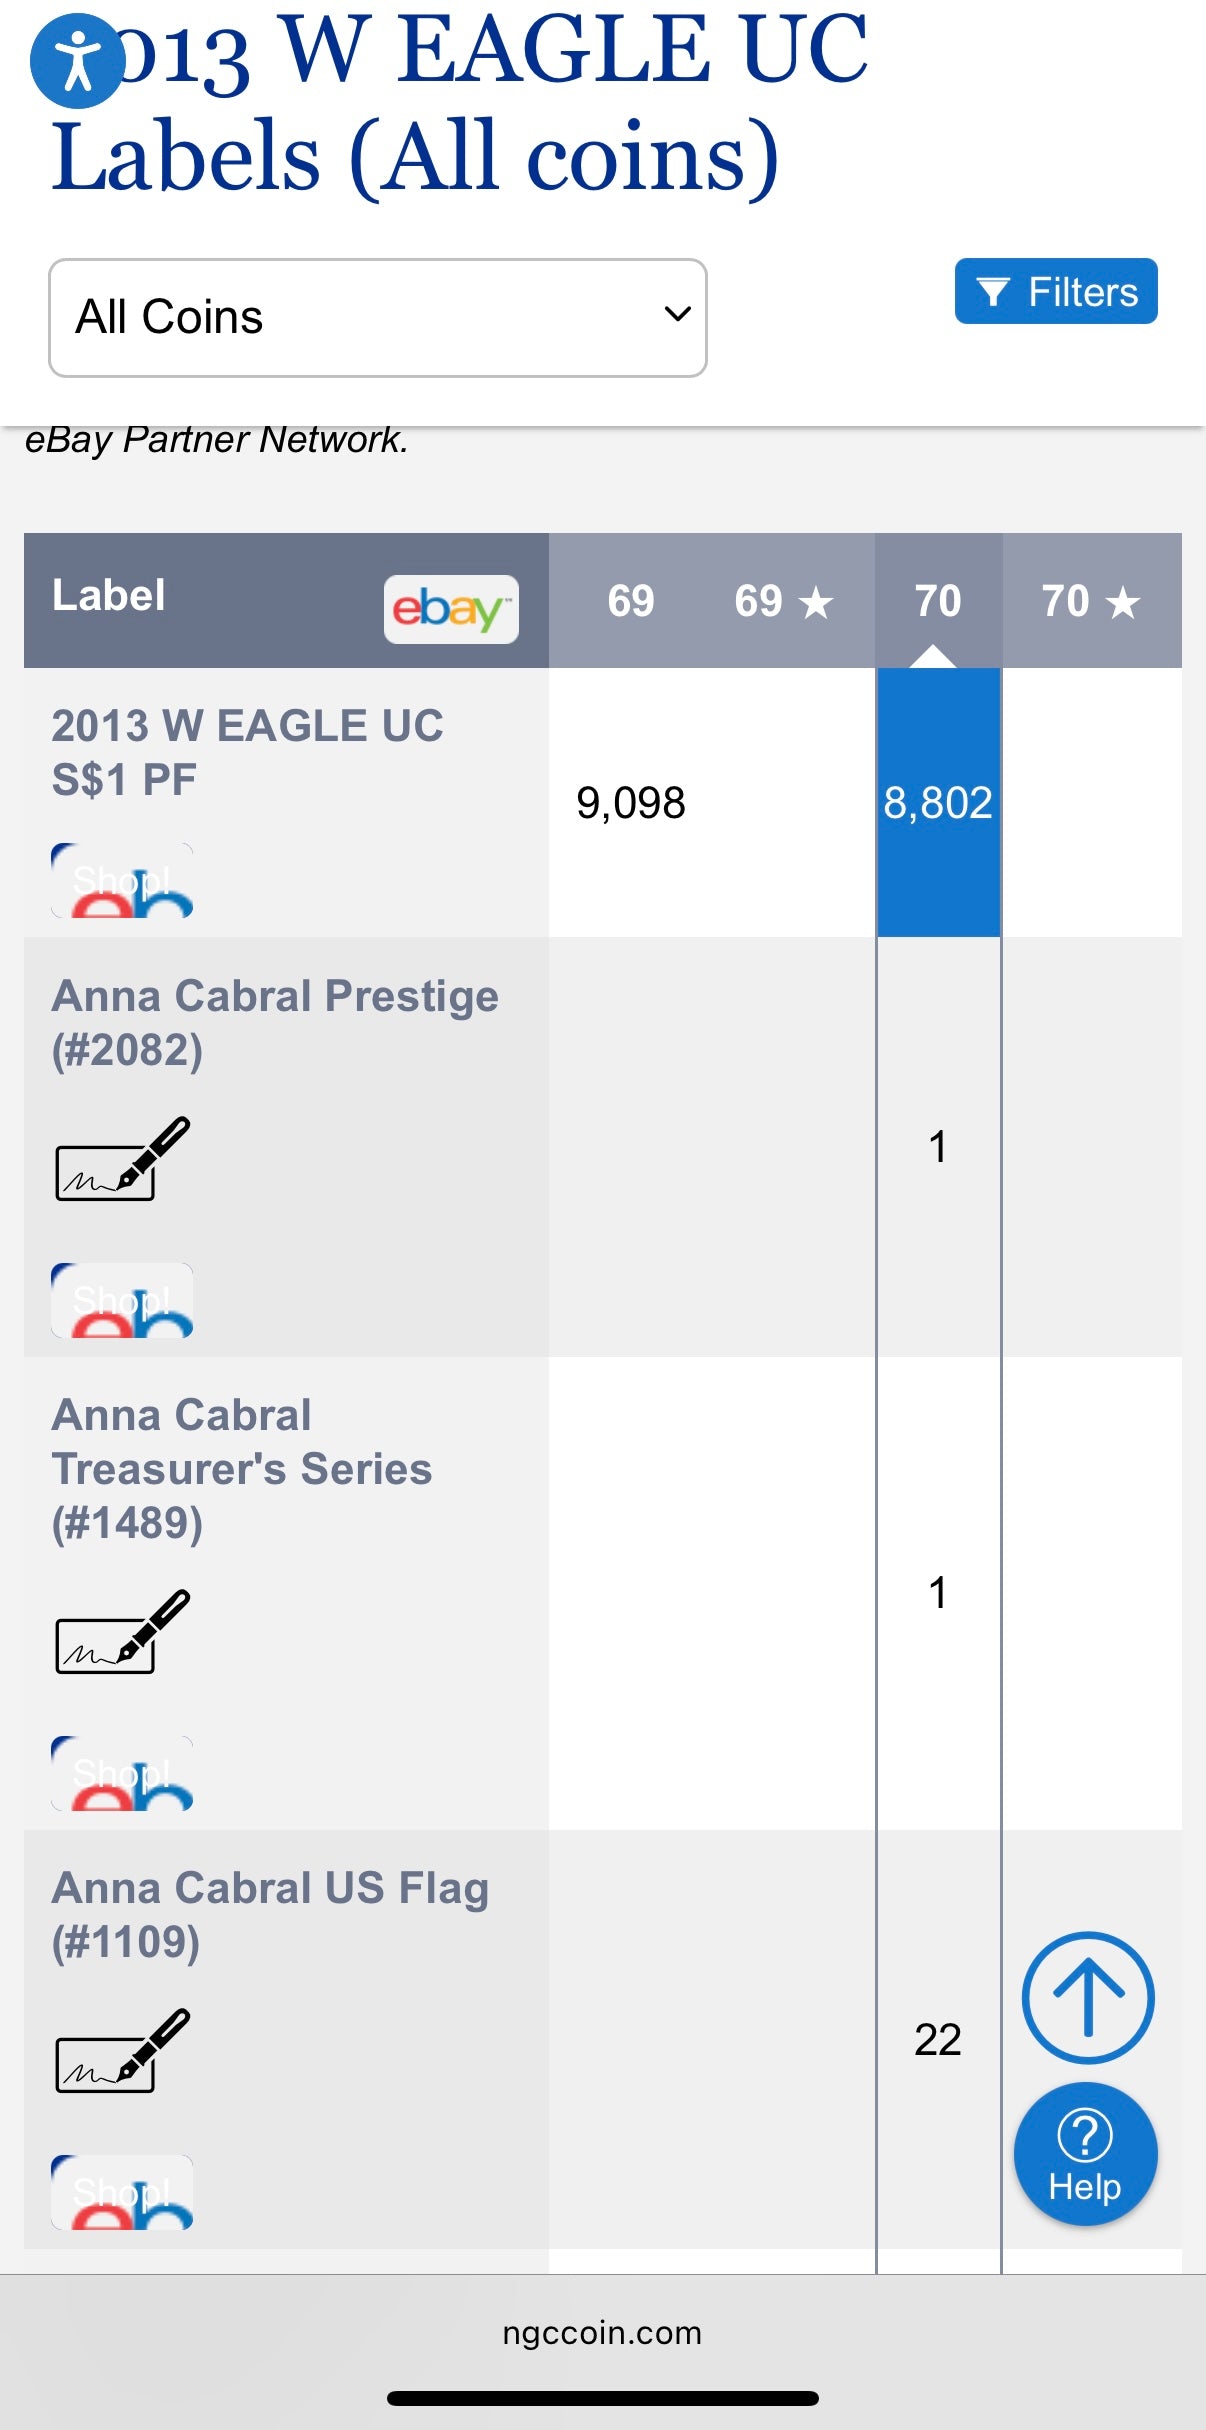Viewport: 1206px width, 2430px height.
Task: Open Anna Cabral US Flag (#1109) label
Action: pos(270,1914)
